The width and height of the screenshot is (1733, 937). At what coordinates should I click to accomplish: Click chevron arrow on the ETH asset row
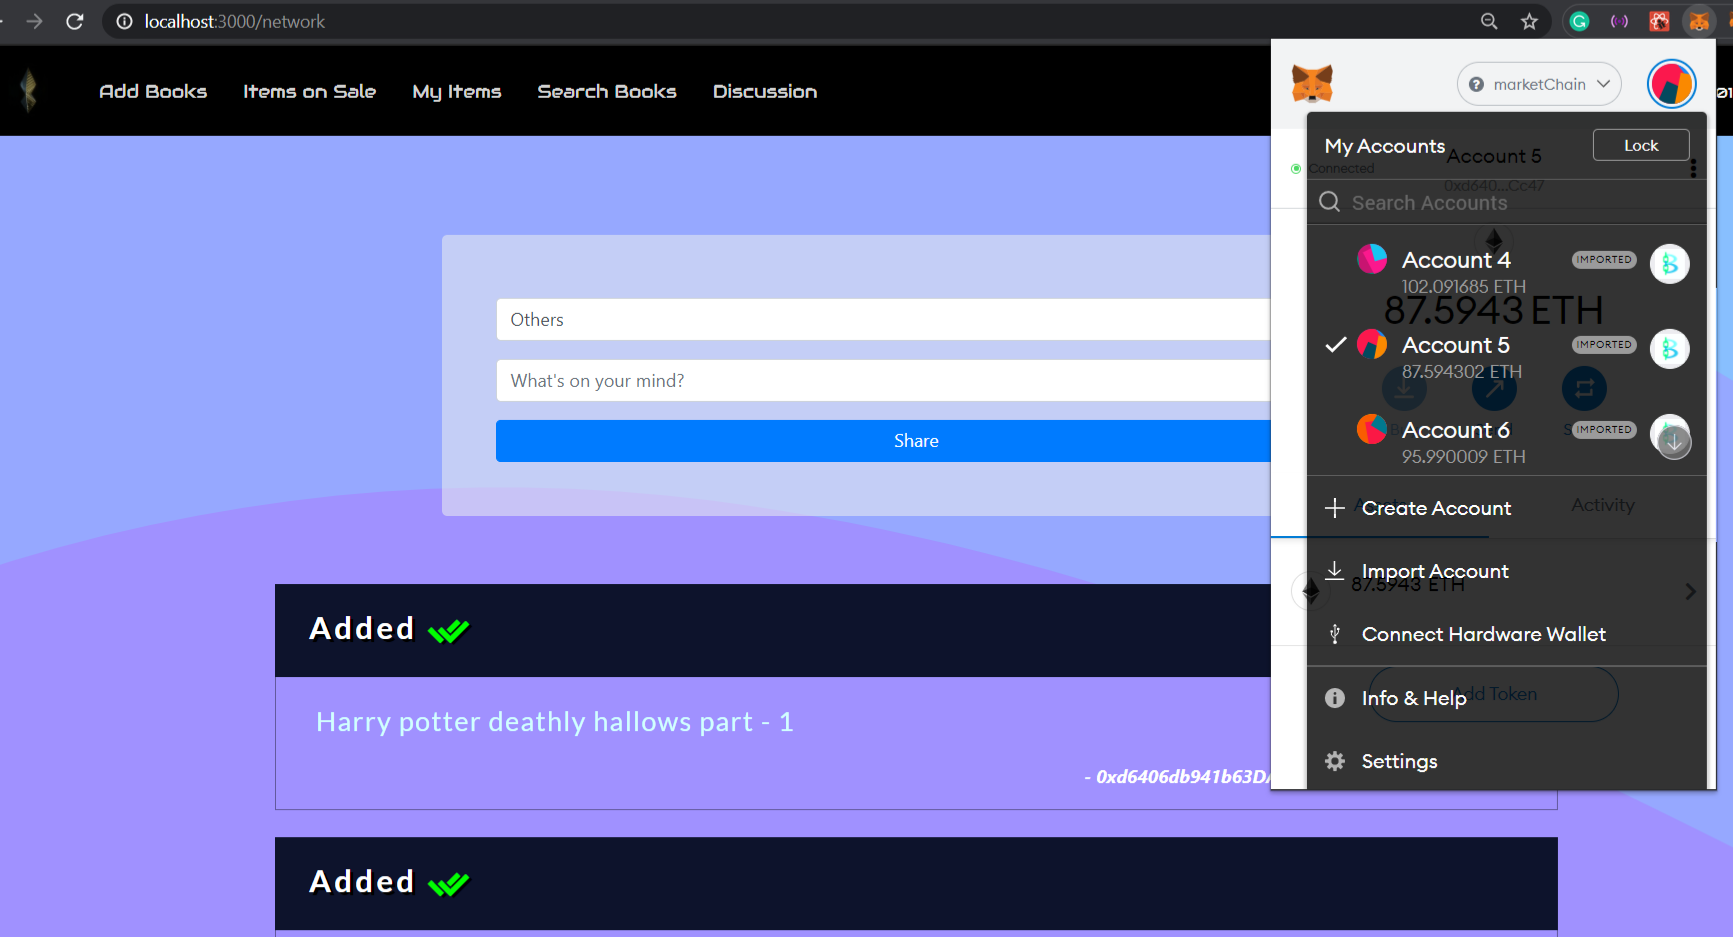[x=1690, y=591]
